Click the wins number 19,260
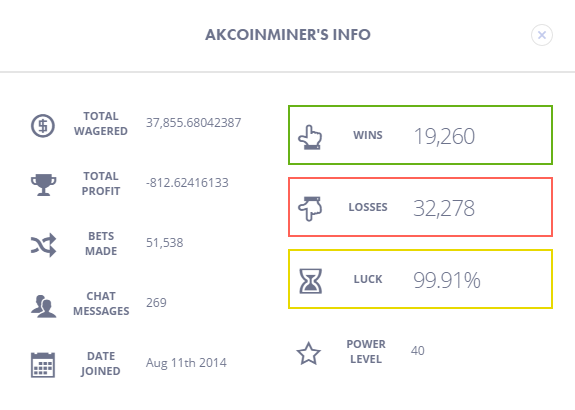 [444, 136]
